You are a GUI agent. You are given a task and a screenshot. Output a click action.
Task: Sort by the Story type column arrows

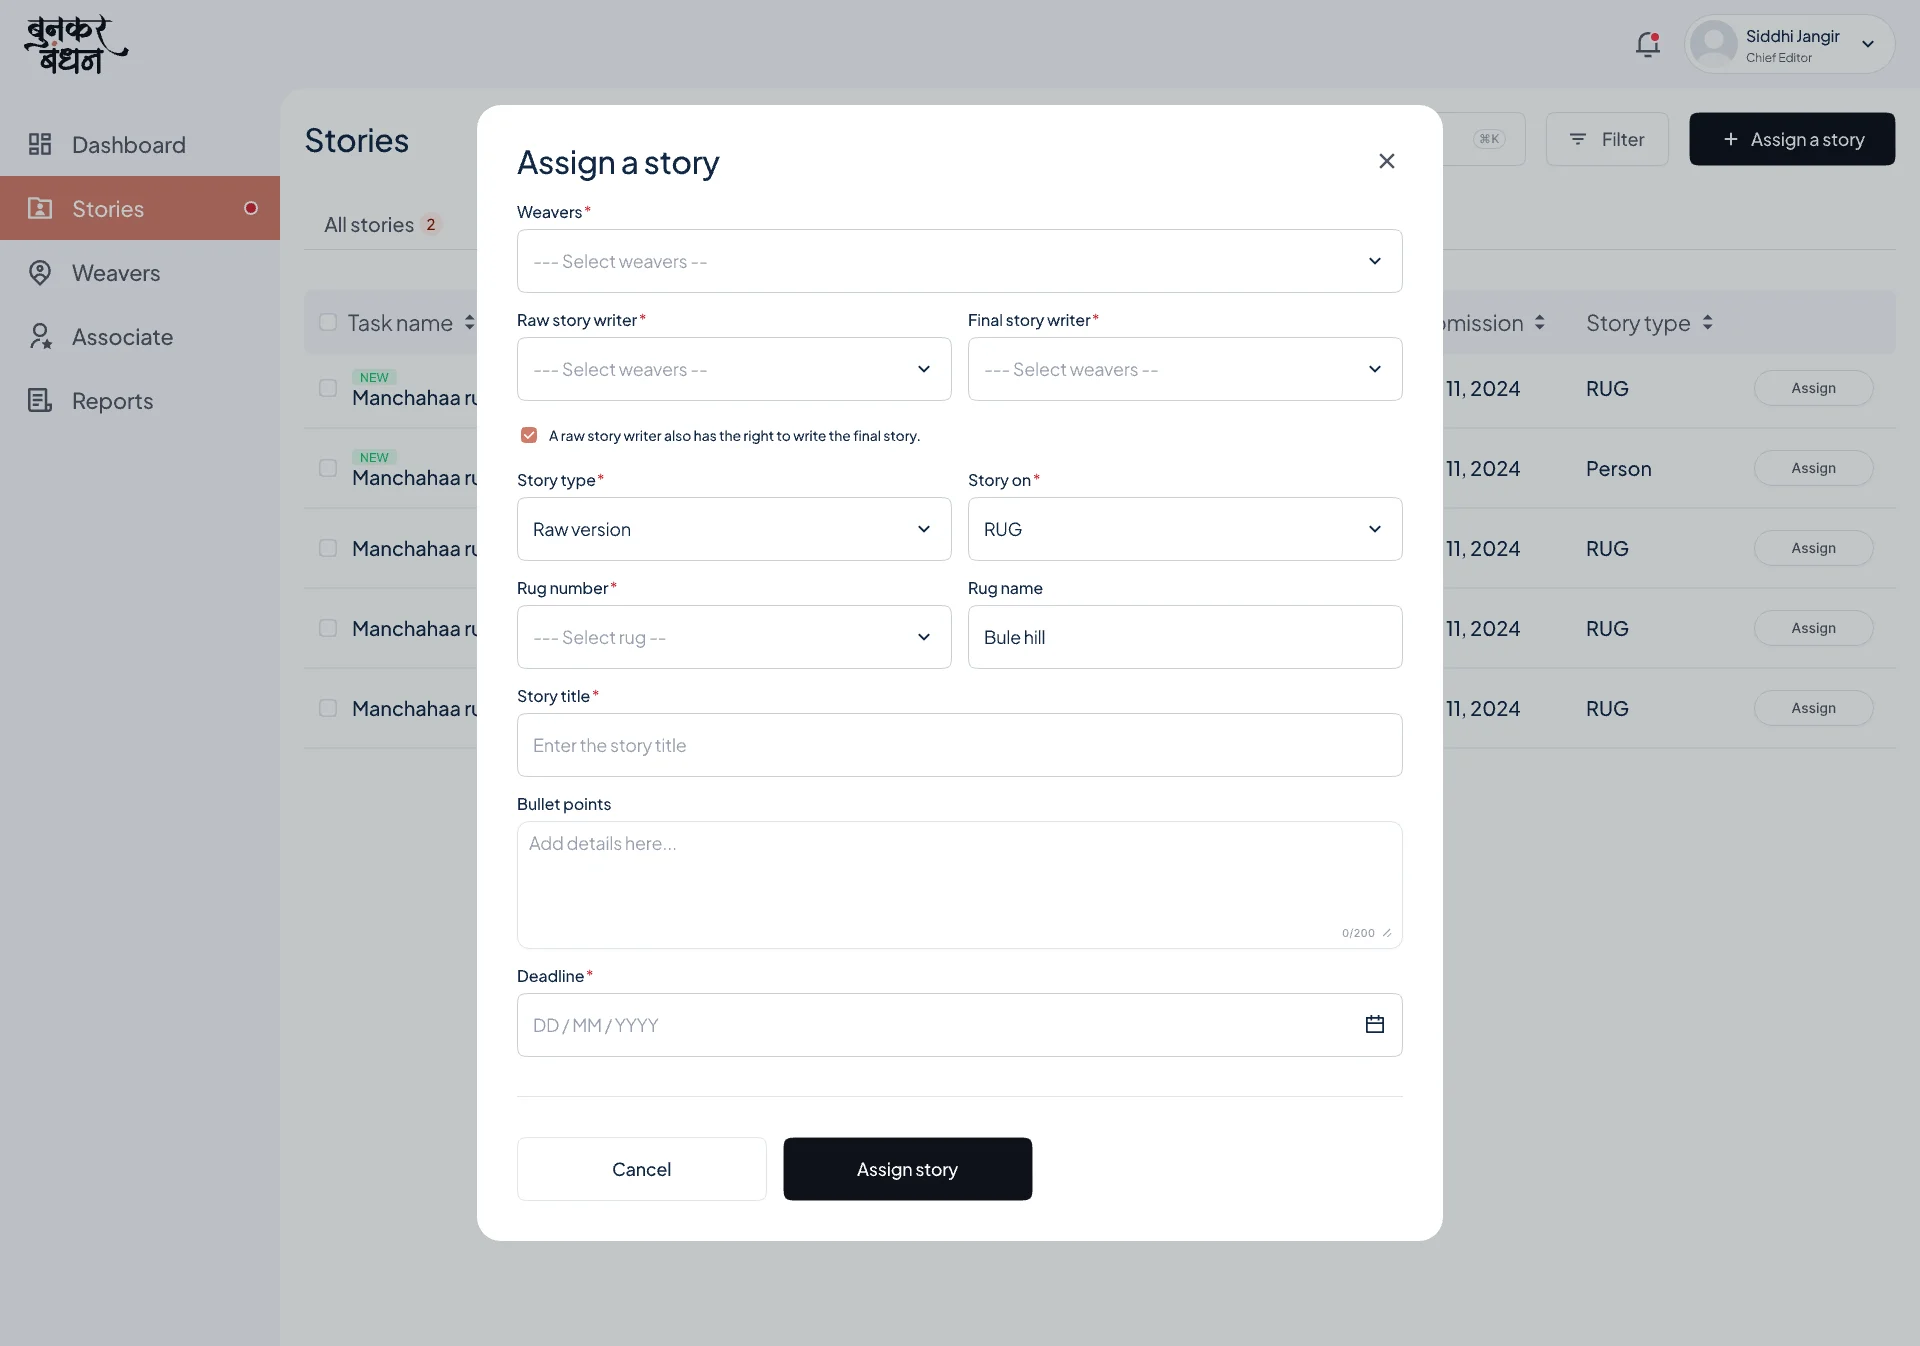[1707, 323]
